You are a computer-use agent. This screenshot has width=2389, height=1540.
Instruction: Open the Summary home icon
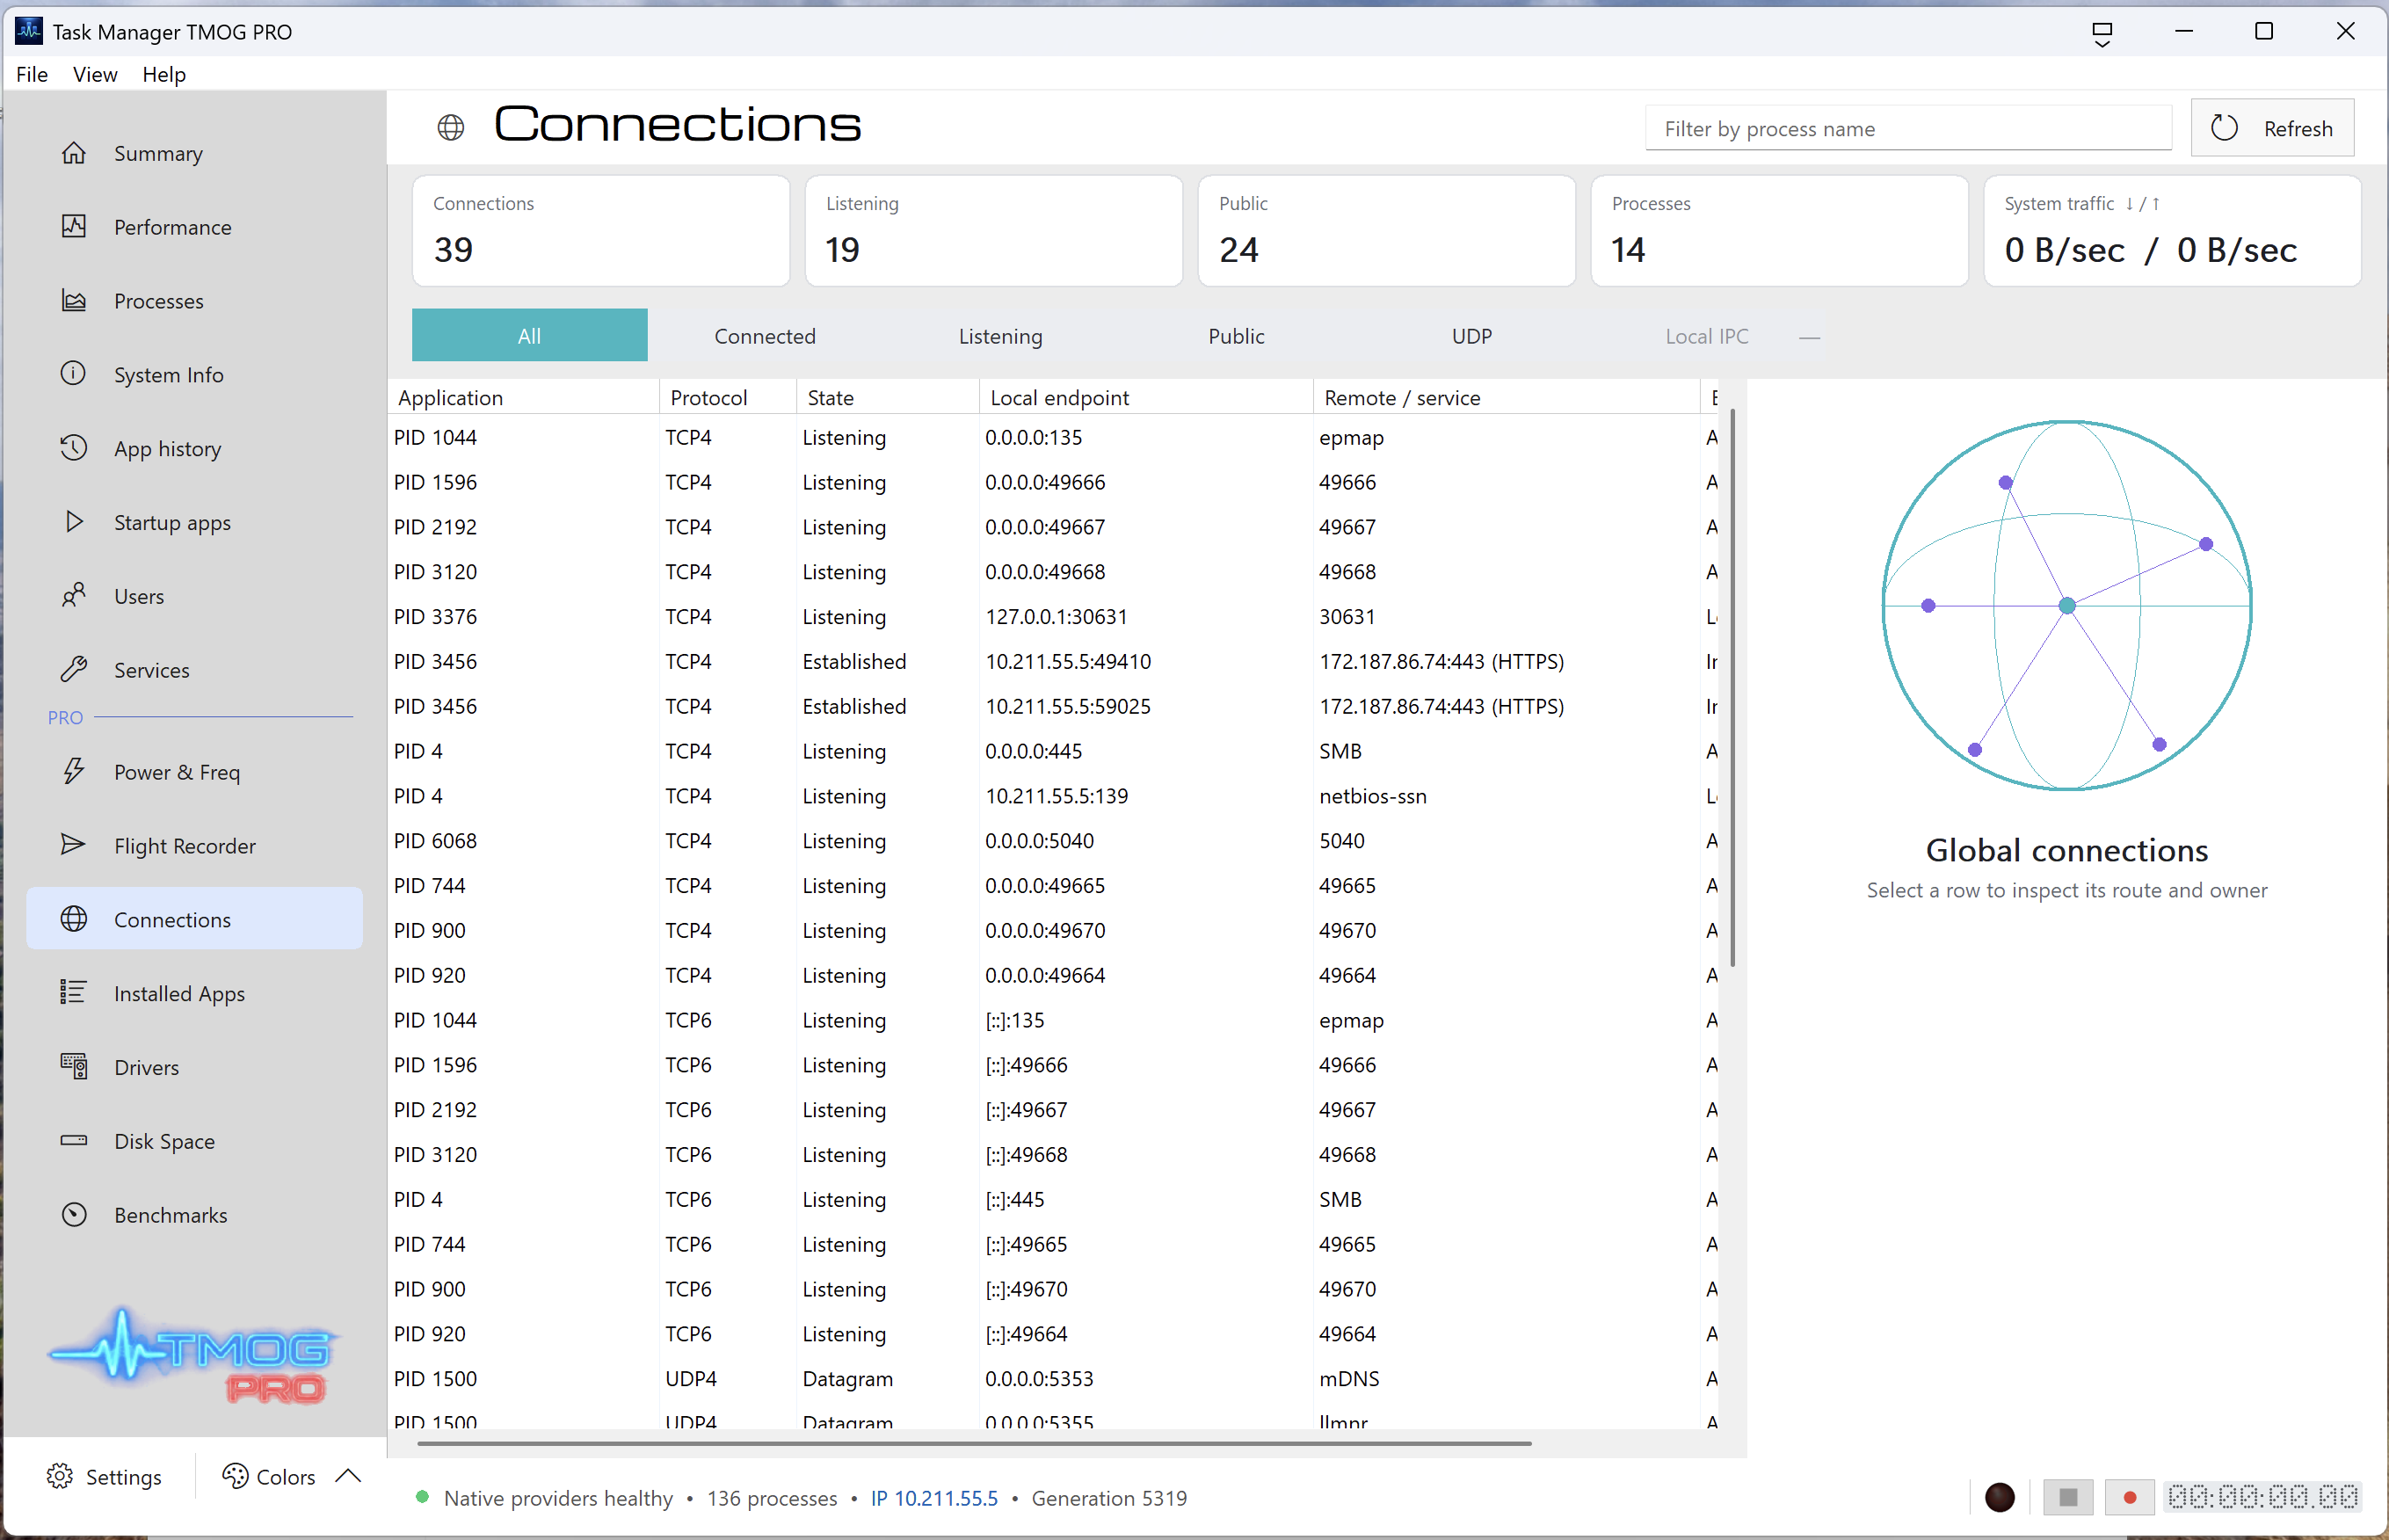(x=74, y=153)
